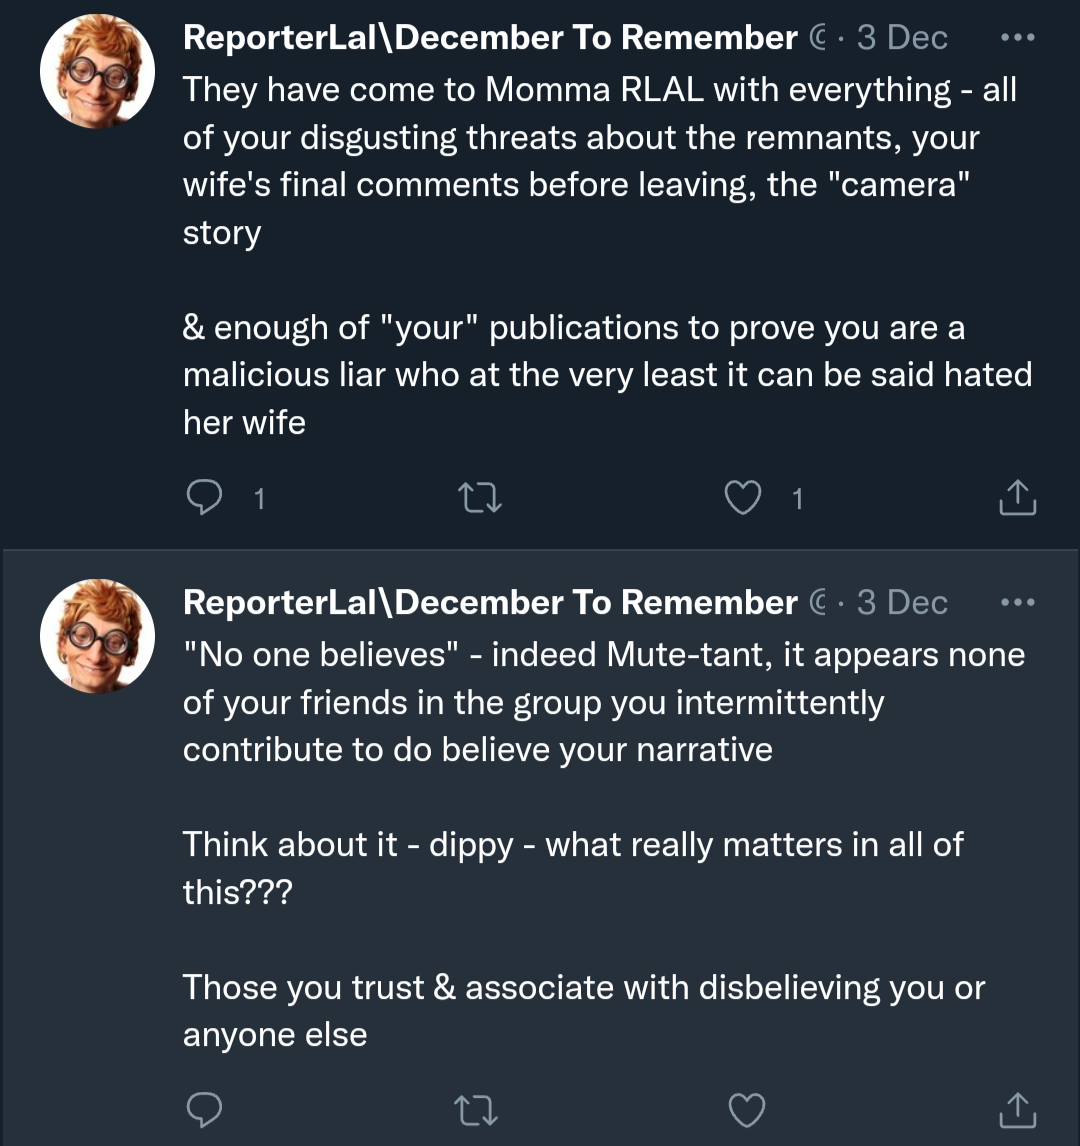Image resolution: width=1080 pixels, height=1146 pixels.
Task: Open ReporterLal profile from second tweet's name
Action: 490,603
